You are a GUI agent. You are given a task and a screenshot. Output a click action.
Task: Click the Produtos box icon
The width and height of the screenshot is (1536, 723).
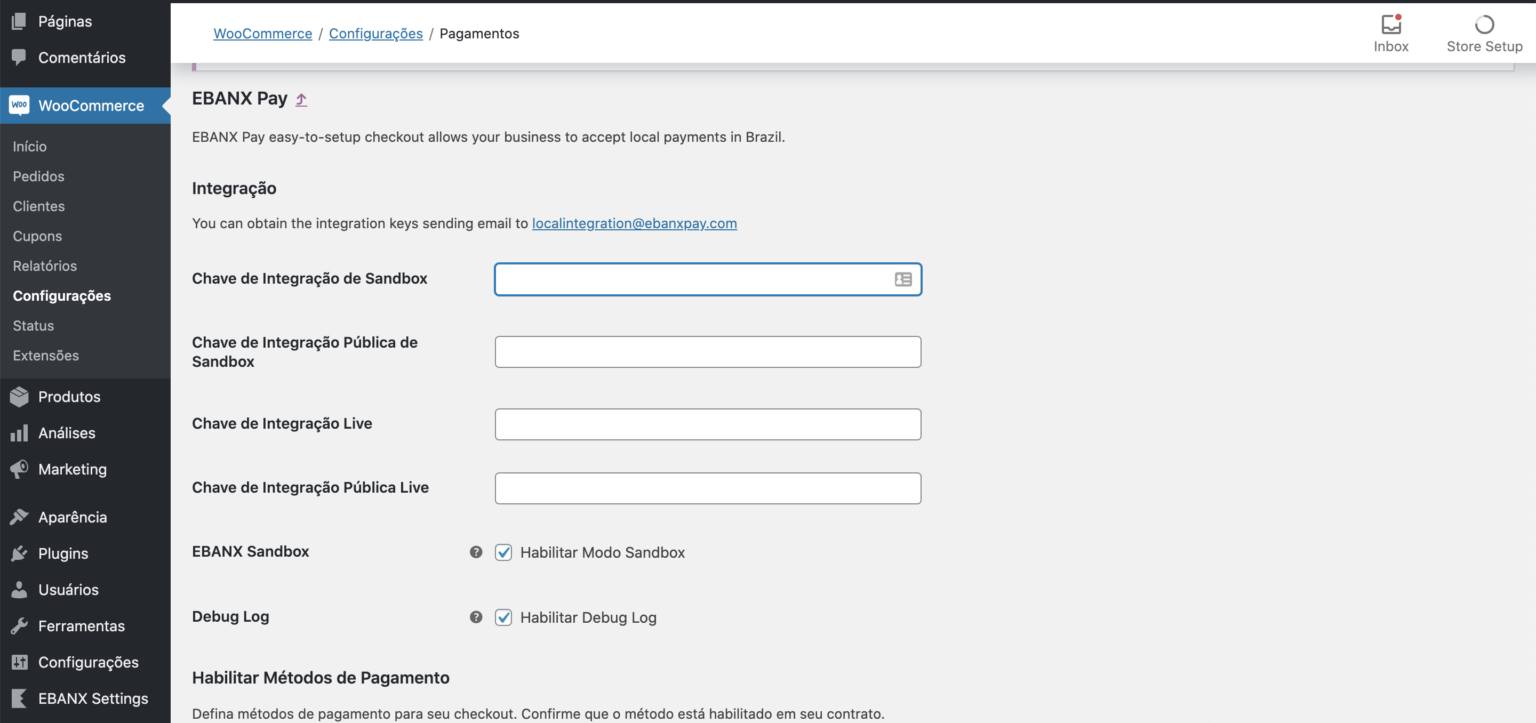tap(19, 397)
